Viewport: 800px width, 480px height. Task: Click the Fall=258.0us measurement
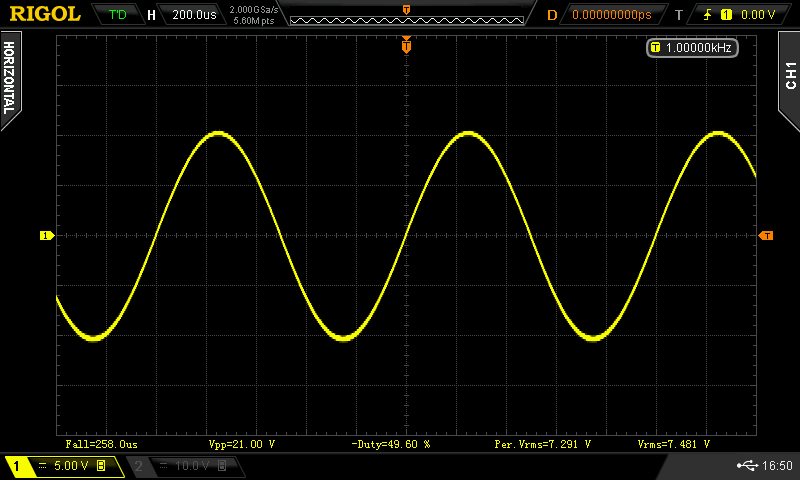pos(101,443)
